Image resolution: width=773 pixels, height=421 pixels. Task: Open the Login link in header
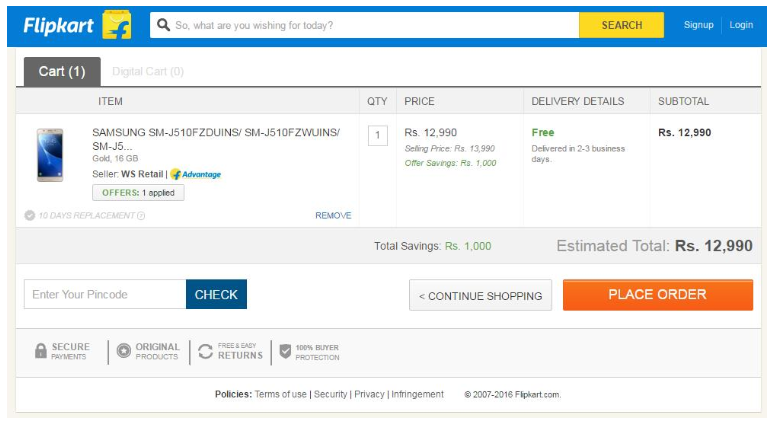[x=741, y=25]
